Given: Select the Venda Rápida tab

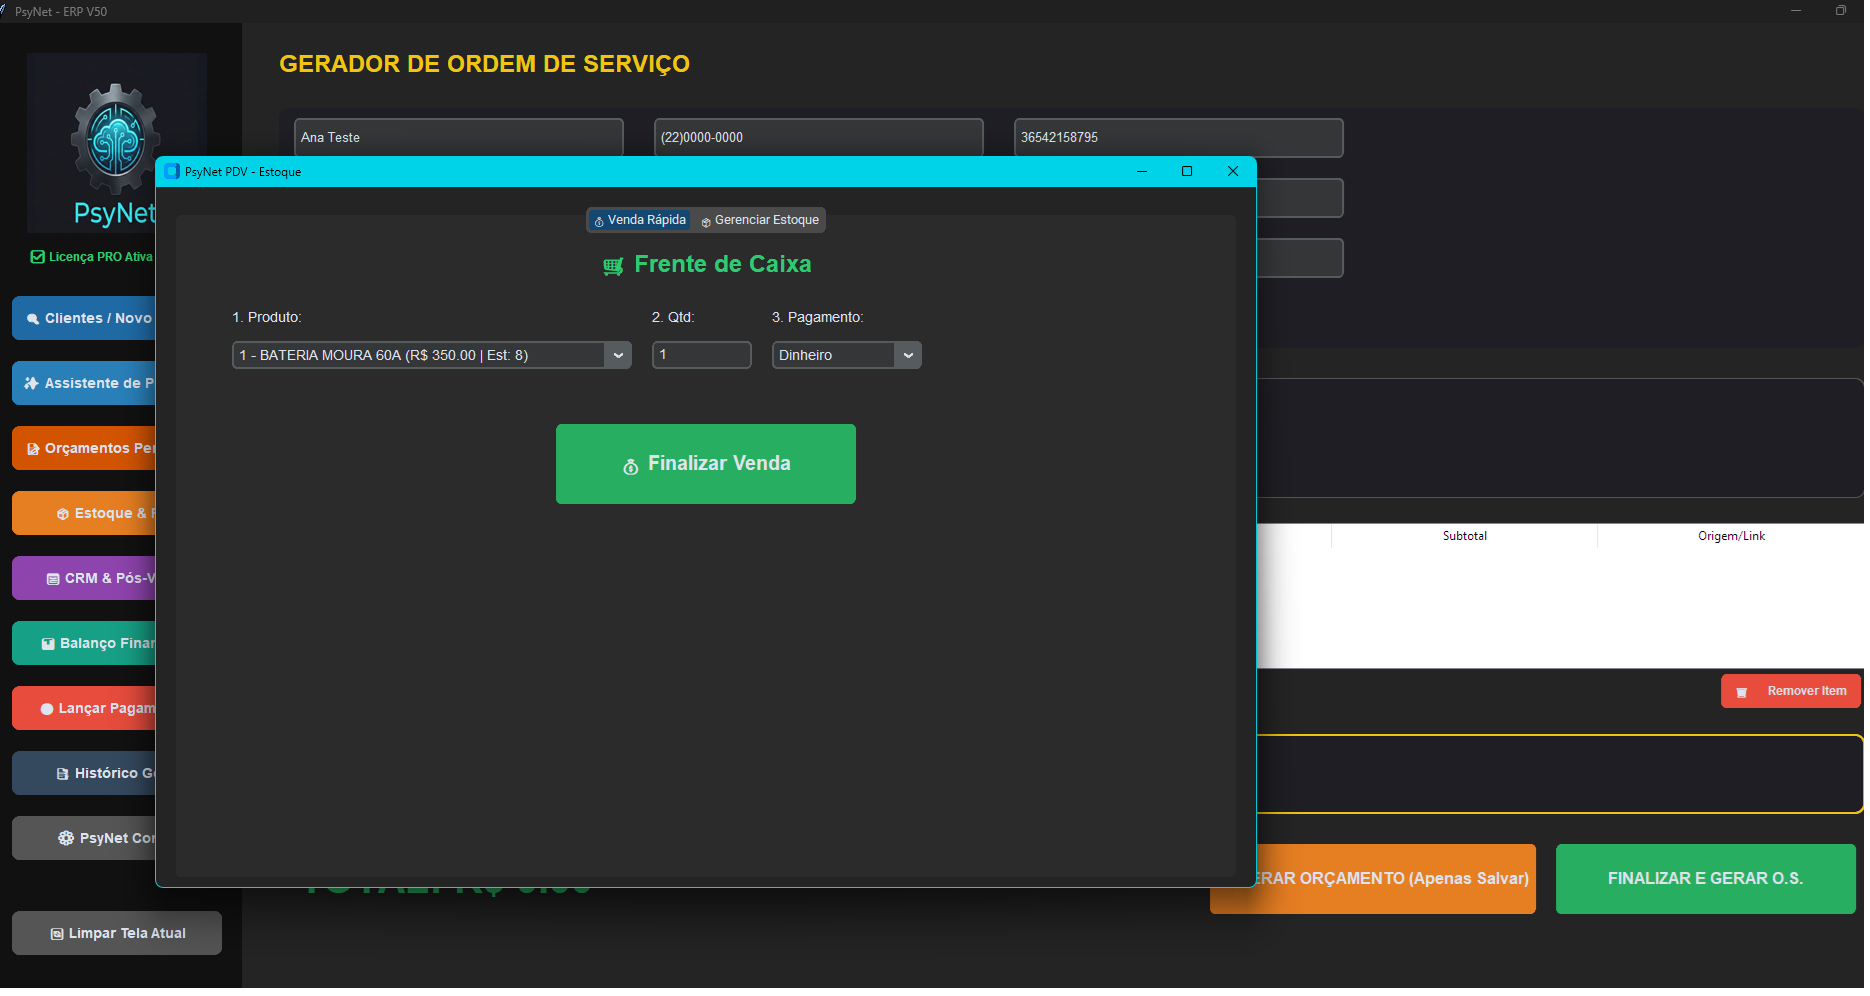Looking at the screenshot, I should 639,220.
